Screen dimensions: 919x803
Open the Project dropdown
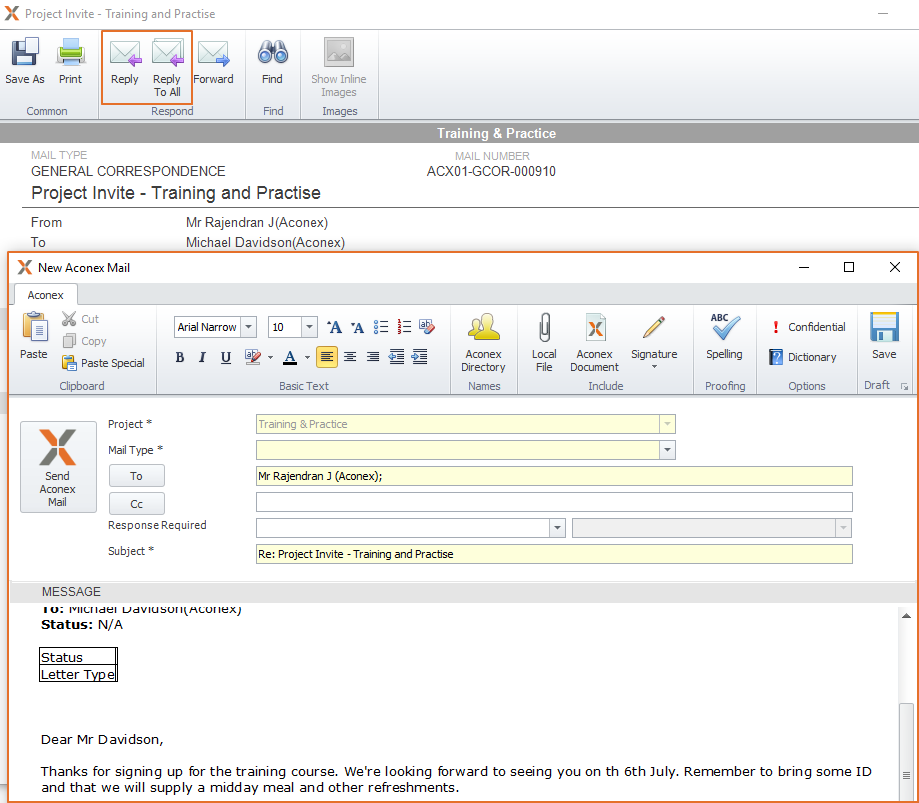667,424
